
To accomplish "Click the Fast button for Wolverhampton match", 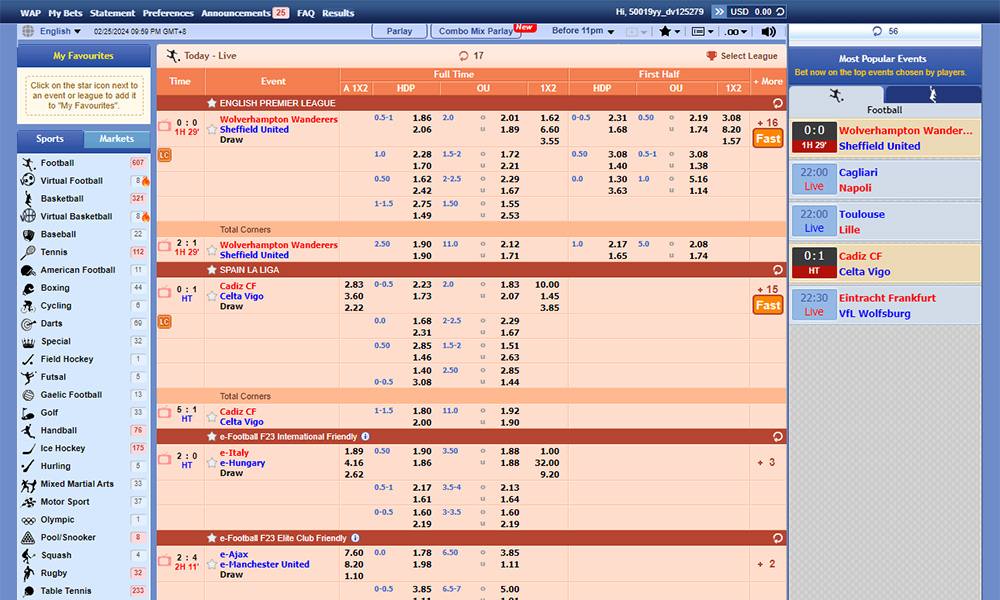I will [768, 138].
